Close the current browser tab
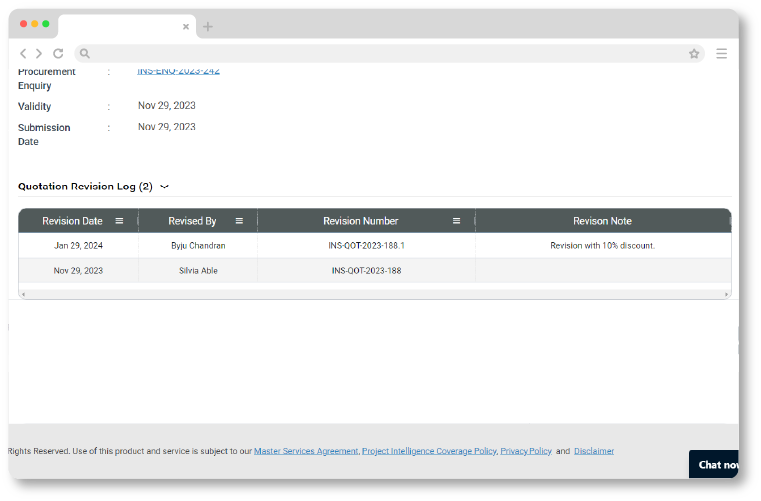This screenshot has height=501, width=761. [x=186, y=27]
